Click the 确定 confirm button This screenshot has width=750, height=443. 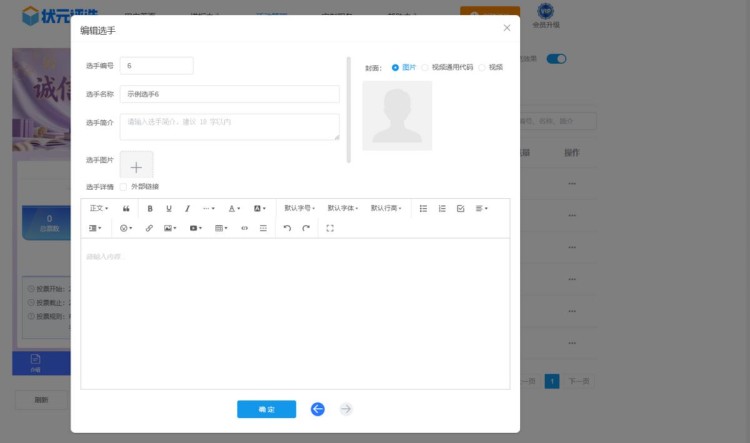pos(266,409)
